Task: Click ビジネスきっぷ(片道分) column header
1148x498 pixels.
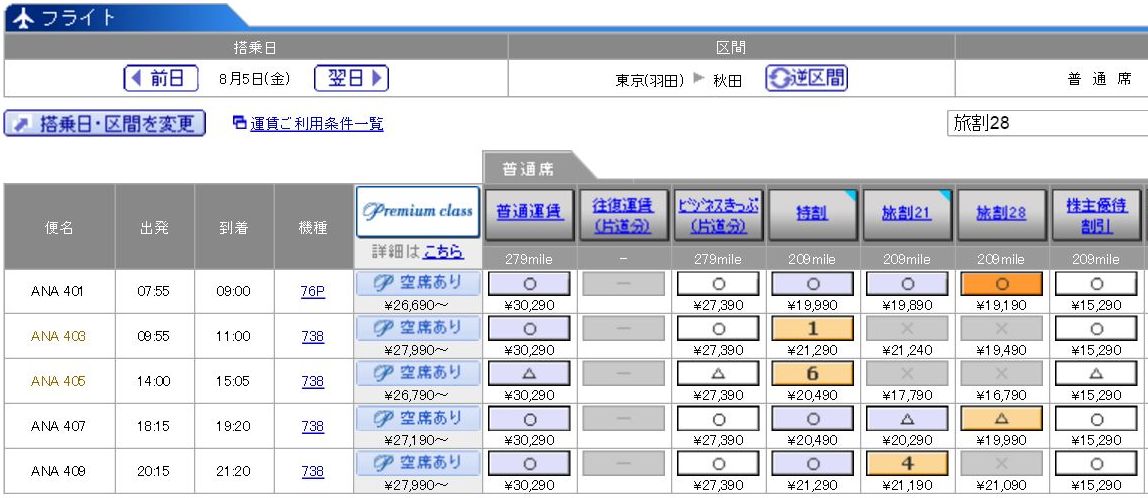Action: pyautogui.click(x=719, y=215)
